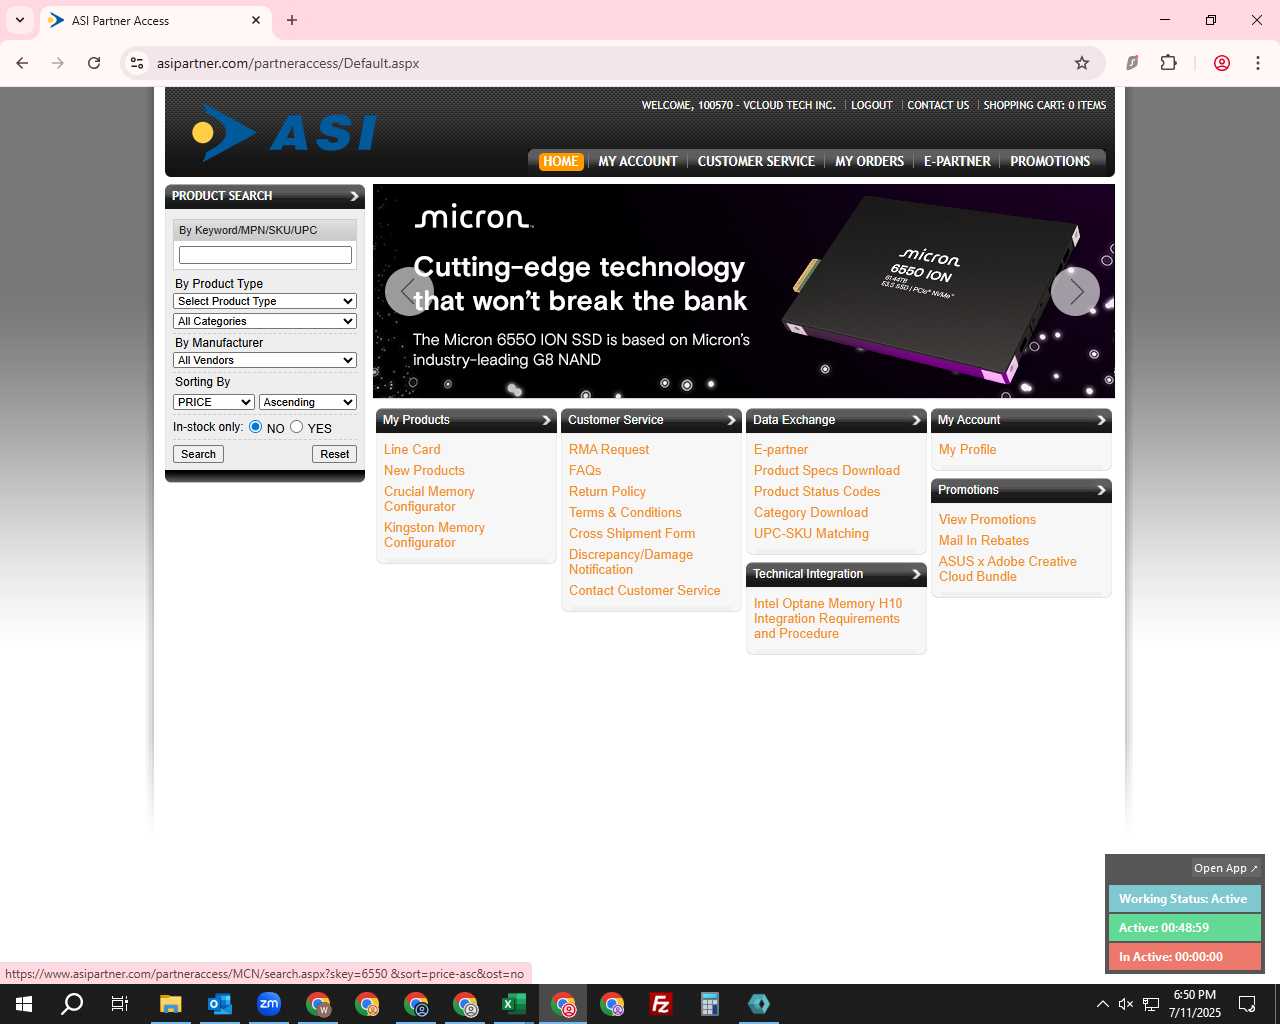
Task: Open the Windows notification center icon
Action: [x=1247, y=1004]
